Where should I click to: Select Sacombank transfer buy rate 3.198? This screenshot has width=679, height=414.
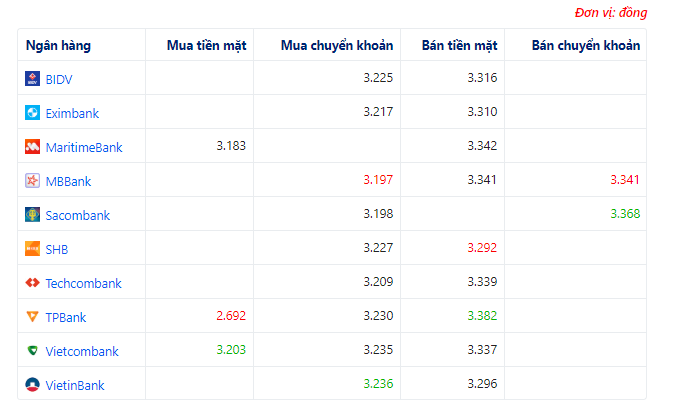[378, 213]
